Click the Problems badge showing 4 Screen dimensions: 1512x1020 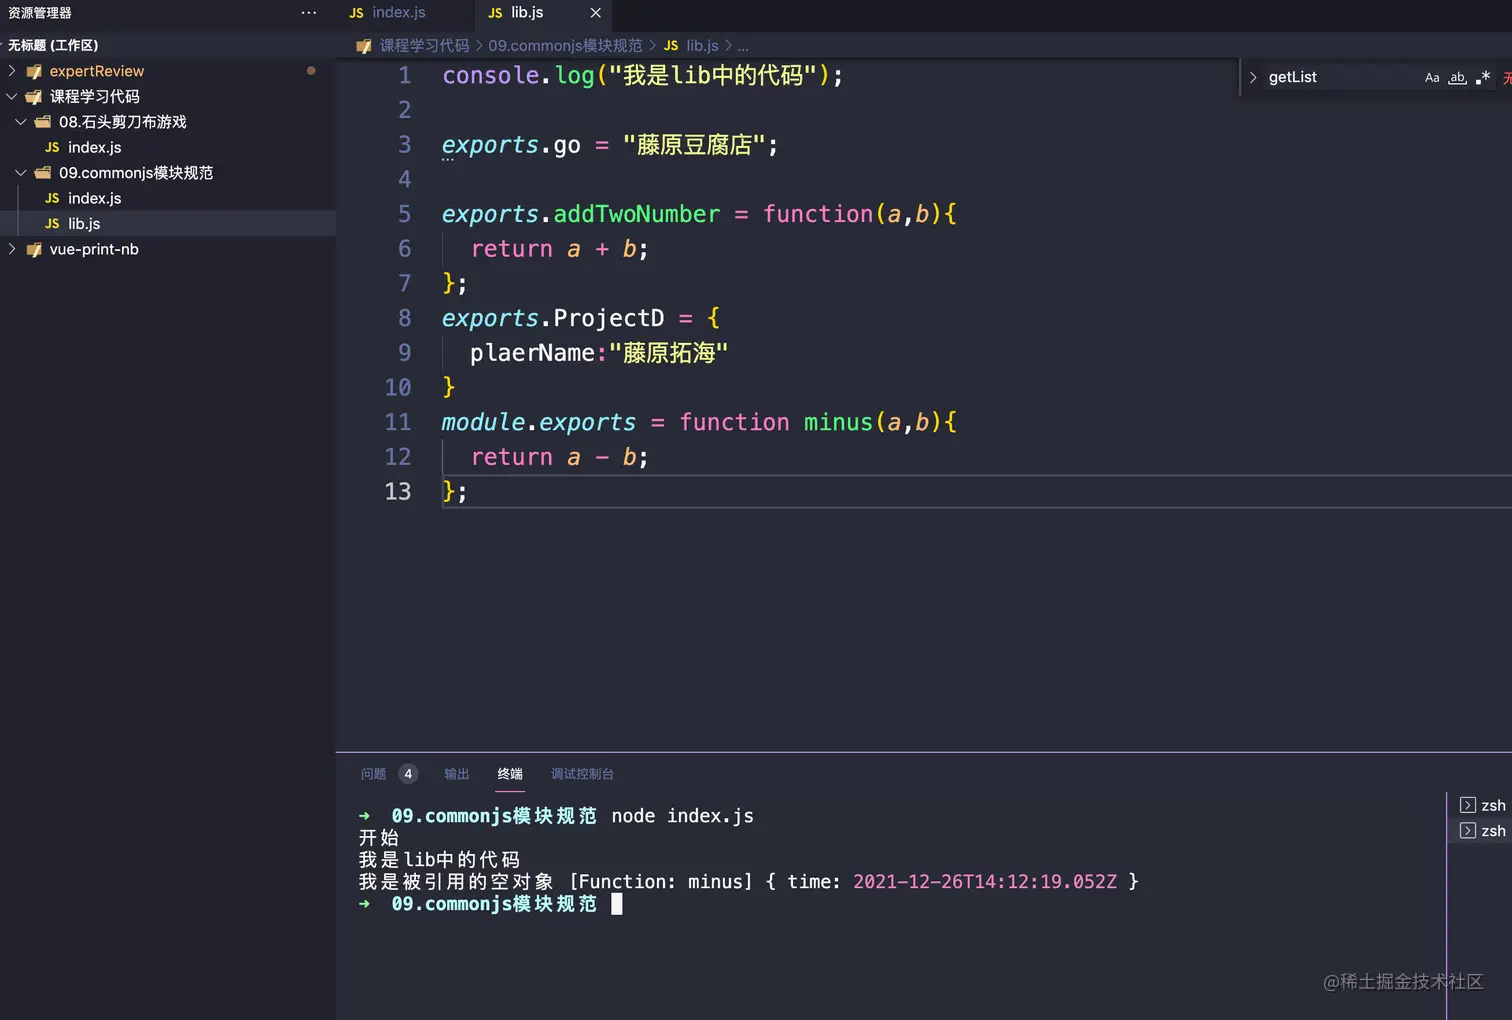408,773
